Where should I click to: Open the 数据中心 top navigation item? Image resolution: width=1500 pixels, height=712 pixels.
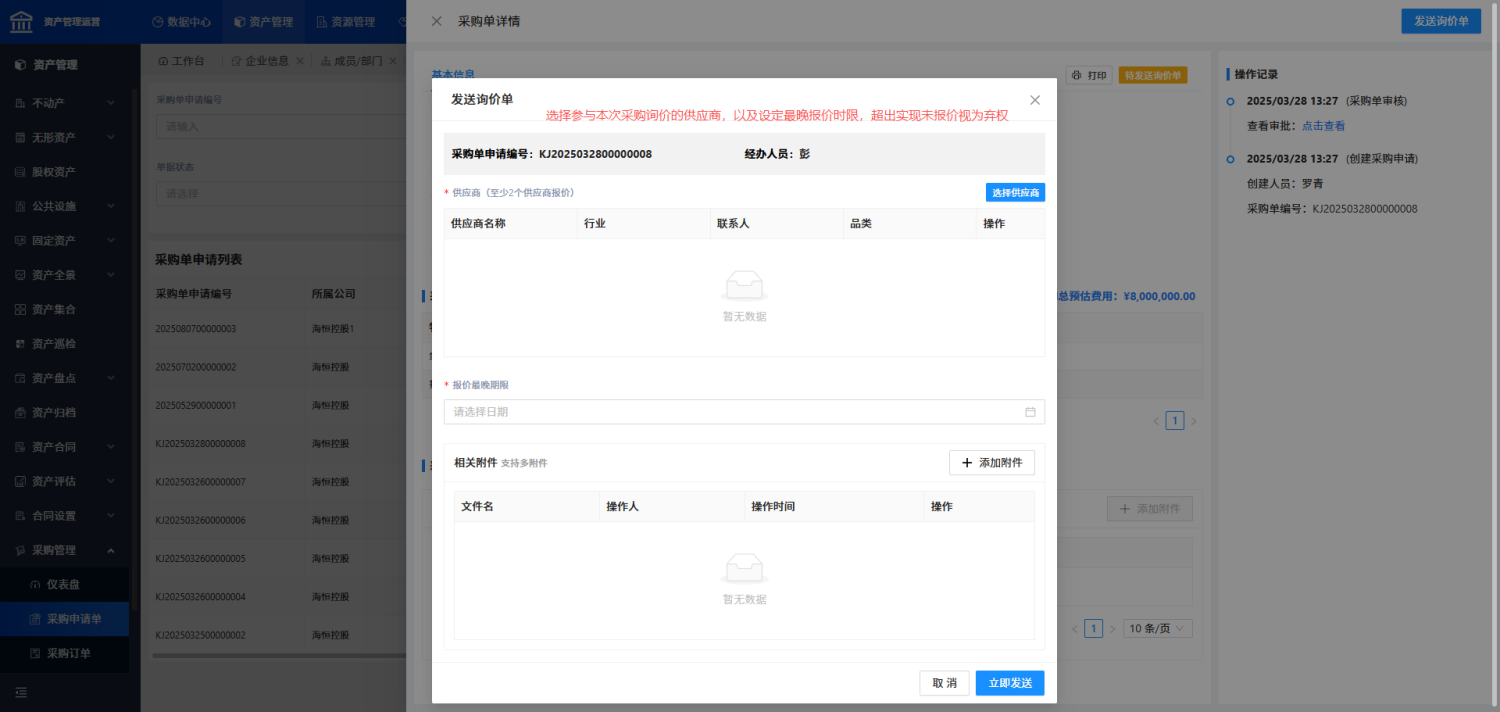click(181, 21)
